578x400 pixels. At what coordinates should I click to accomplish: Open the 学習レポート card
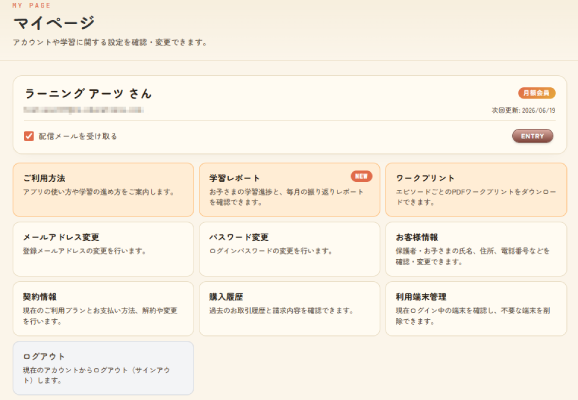[x=289, y=190]
